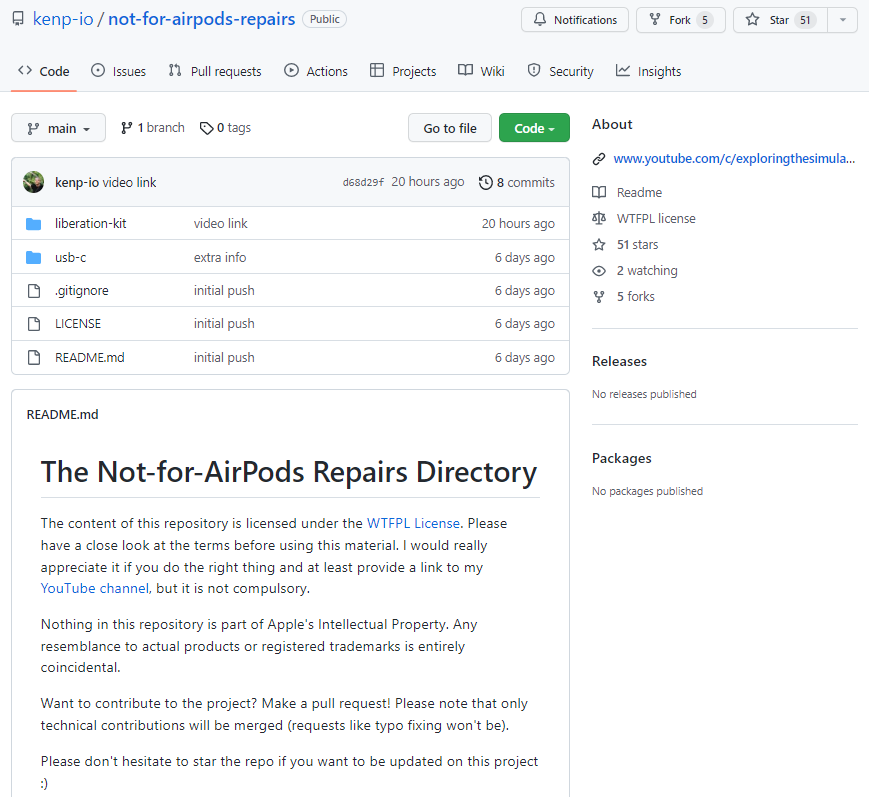Viewport: 869px width, 797px height.
Task: Click the README.md file icon
Action: (x=34, y=358)
